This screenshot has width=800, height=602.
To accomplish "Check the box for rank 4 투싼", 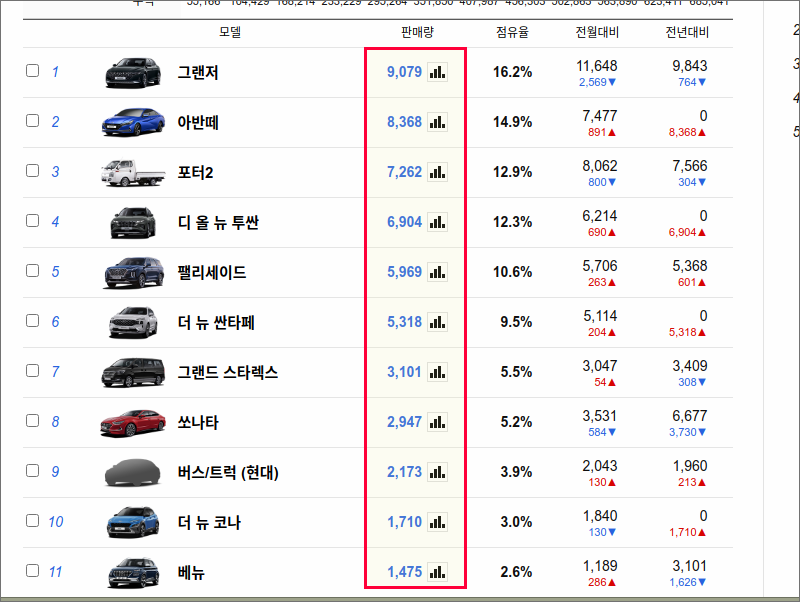I will (33, 220).
